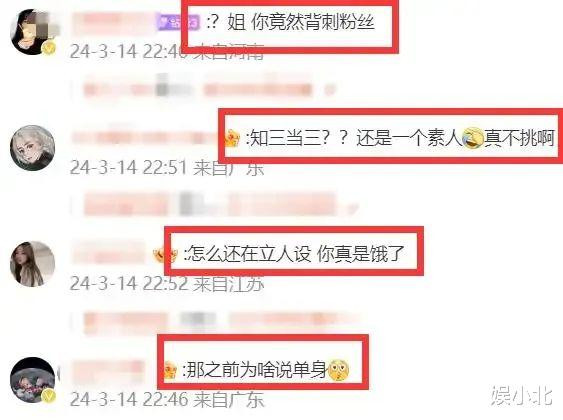Select comment 姐 你竟然背刺粉丝
The width and height of the screenshot is (563, 420).
(x=301, y=22)
